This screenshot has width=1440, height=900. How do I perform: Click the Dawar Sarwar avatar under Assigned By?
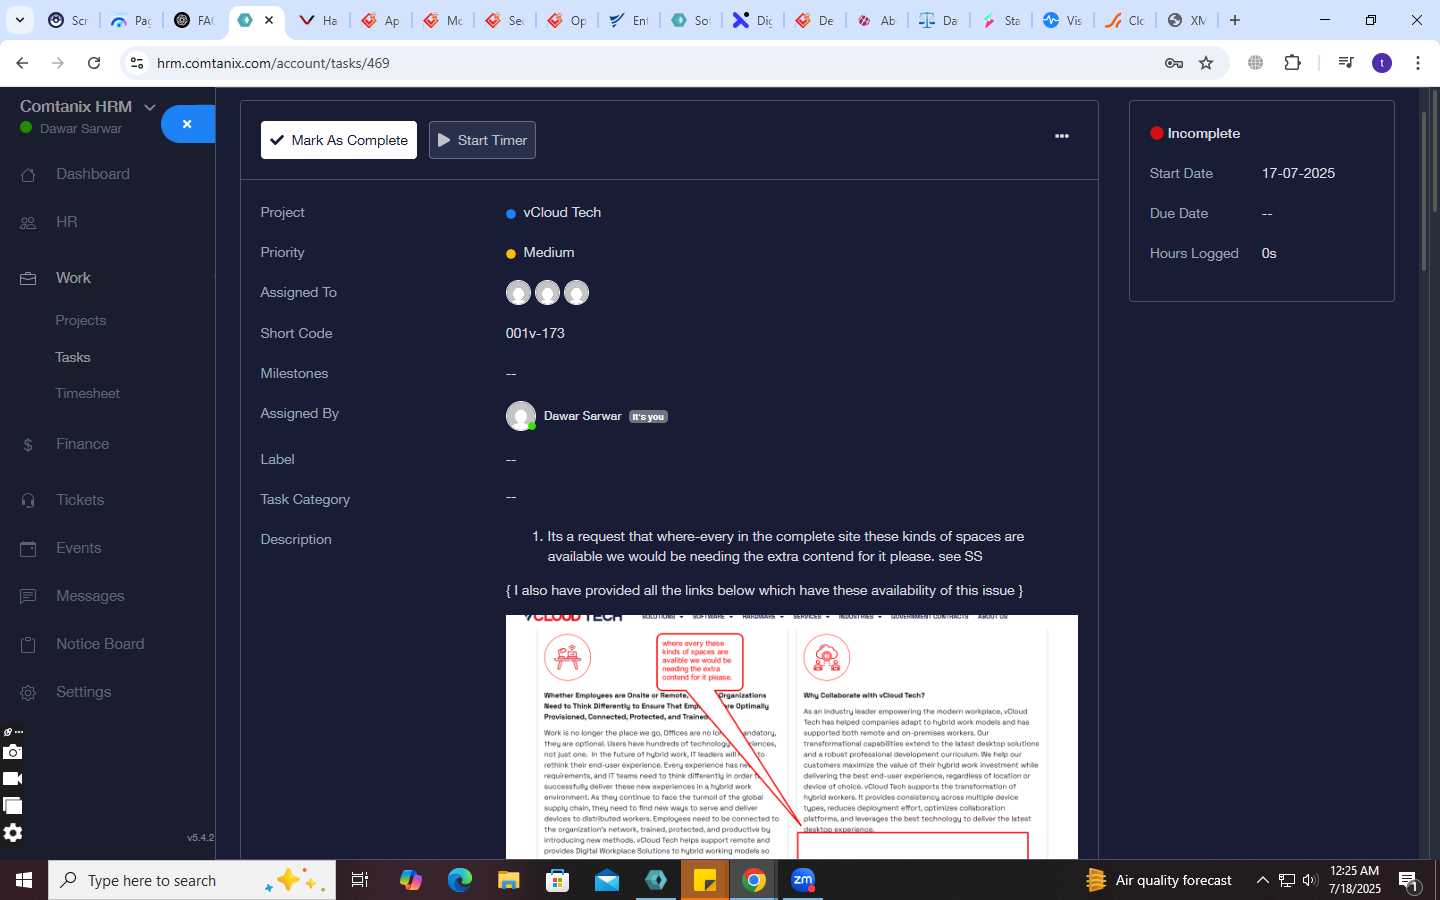click(521, 416)
